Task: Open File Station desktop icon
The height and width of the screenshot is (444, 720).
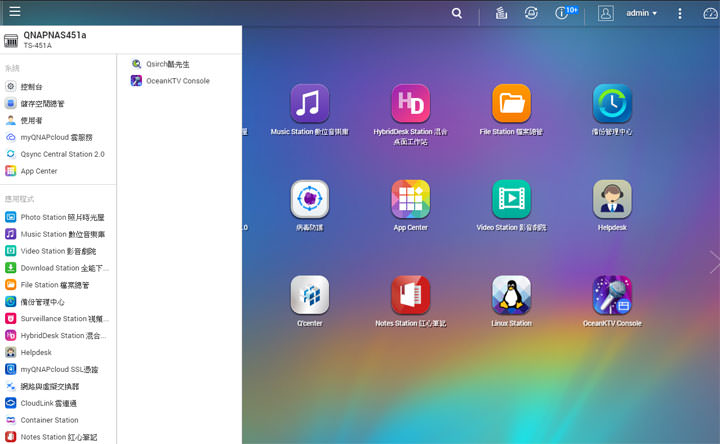Action: (511, 104)
